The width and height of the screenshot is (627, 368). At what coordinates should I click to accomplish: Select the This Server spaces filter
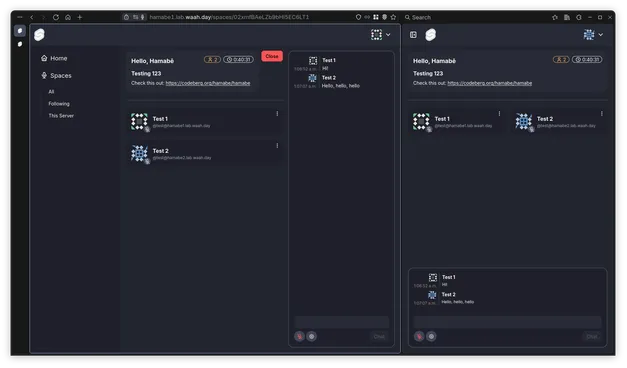[x=61, y=116]
